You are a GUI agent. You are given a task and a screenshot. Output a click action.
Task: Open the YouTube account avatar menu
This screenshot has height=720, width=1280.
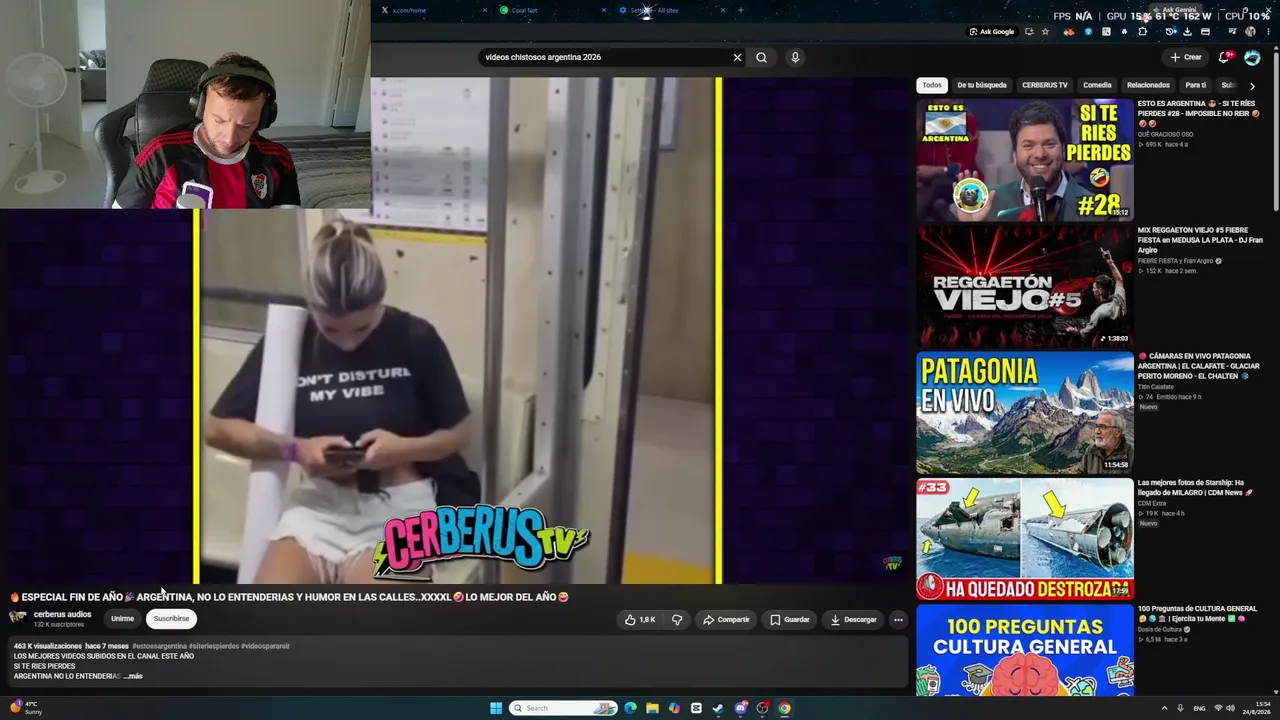[1252, 57]
